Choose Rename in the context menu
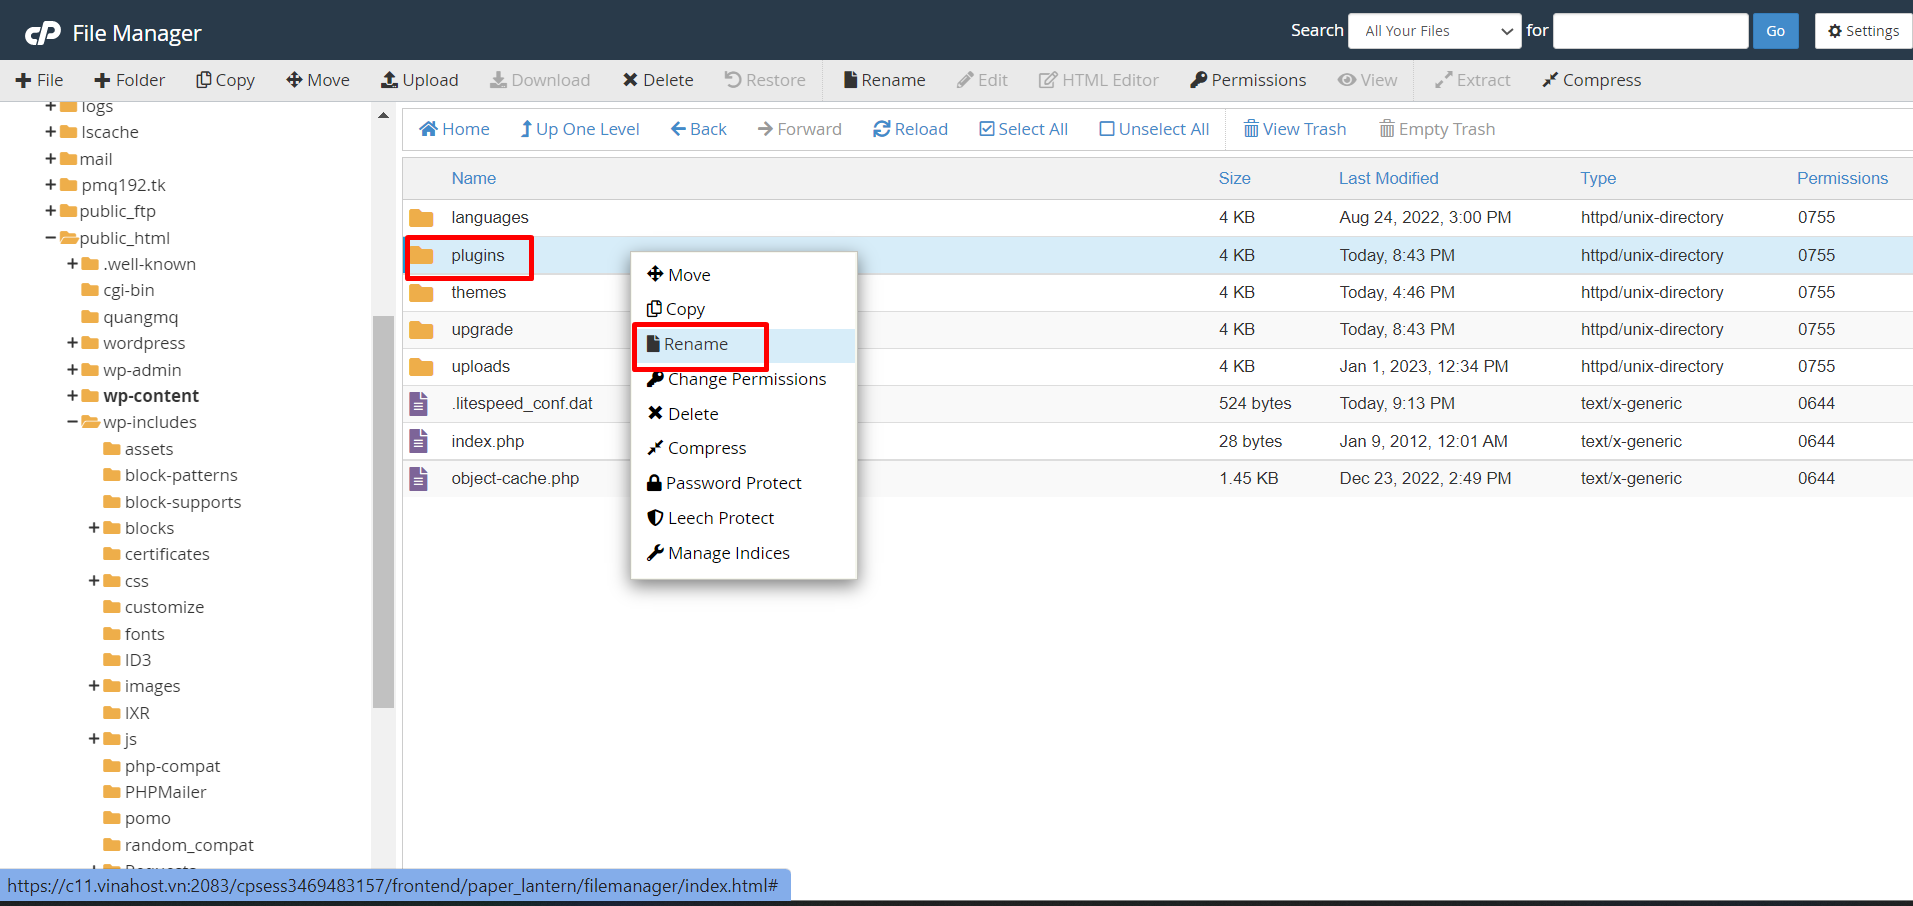 coord(696,344)
